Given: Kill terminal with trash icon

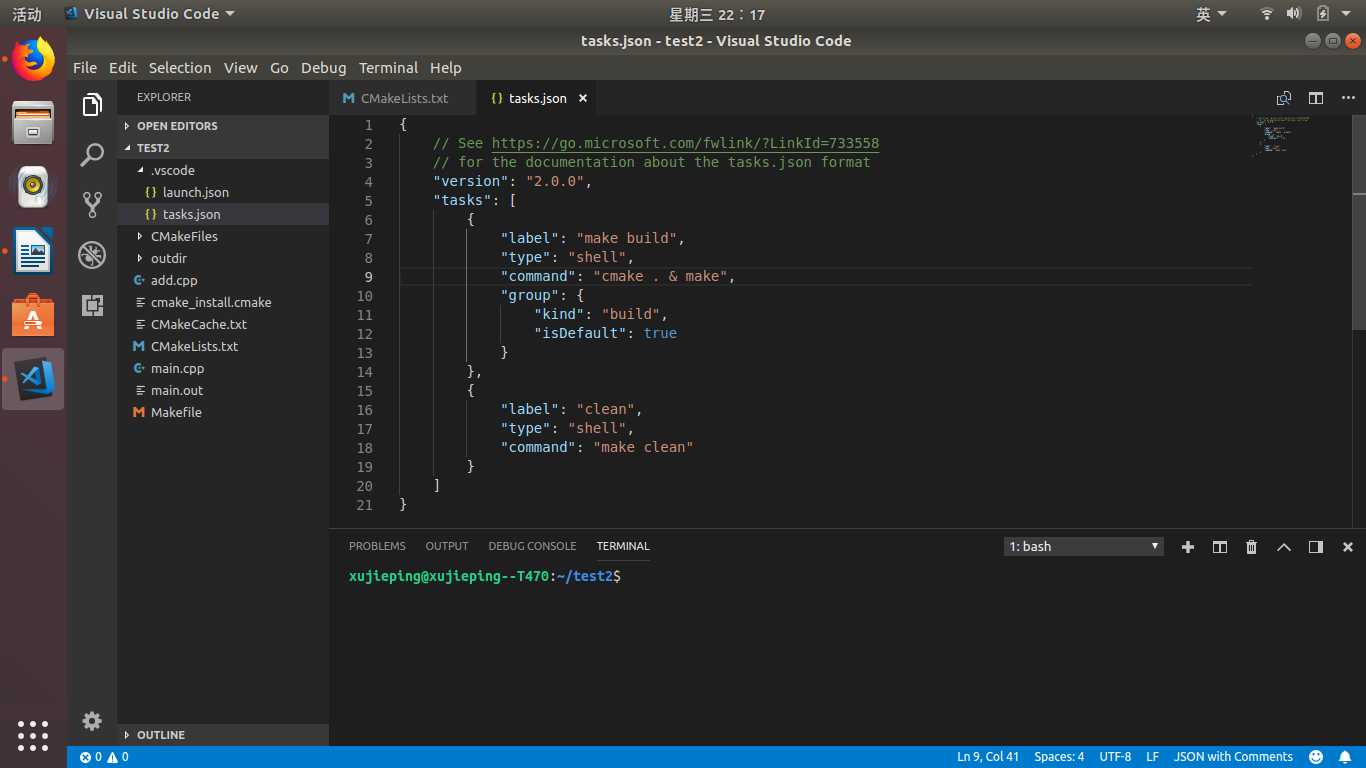Looking at the screenshot, I should 1251,547.
